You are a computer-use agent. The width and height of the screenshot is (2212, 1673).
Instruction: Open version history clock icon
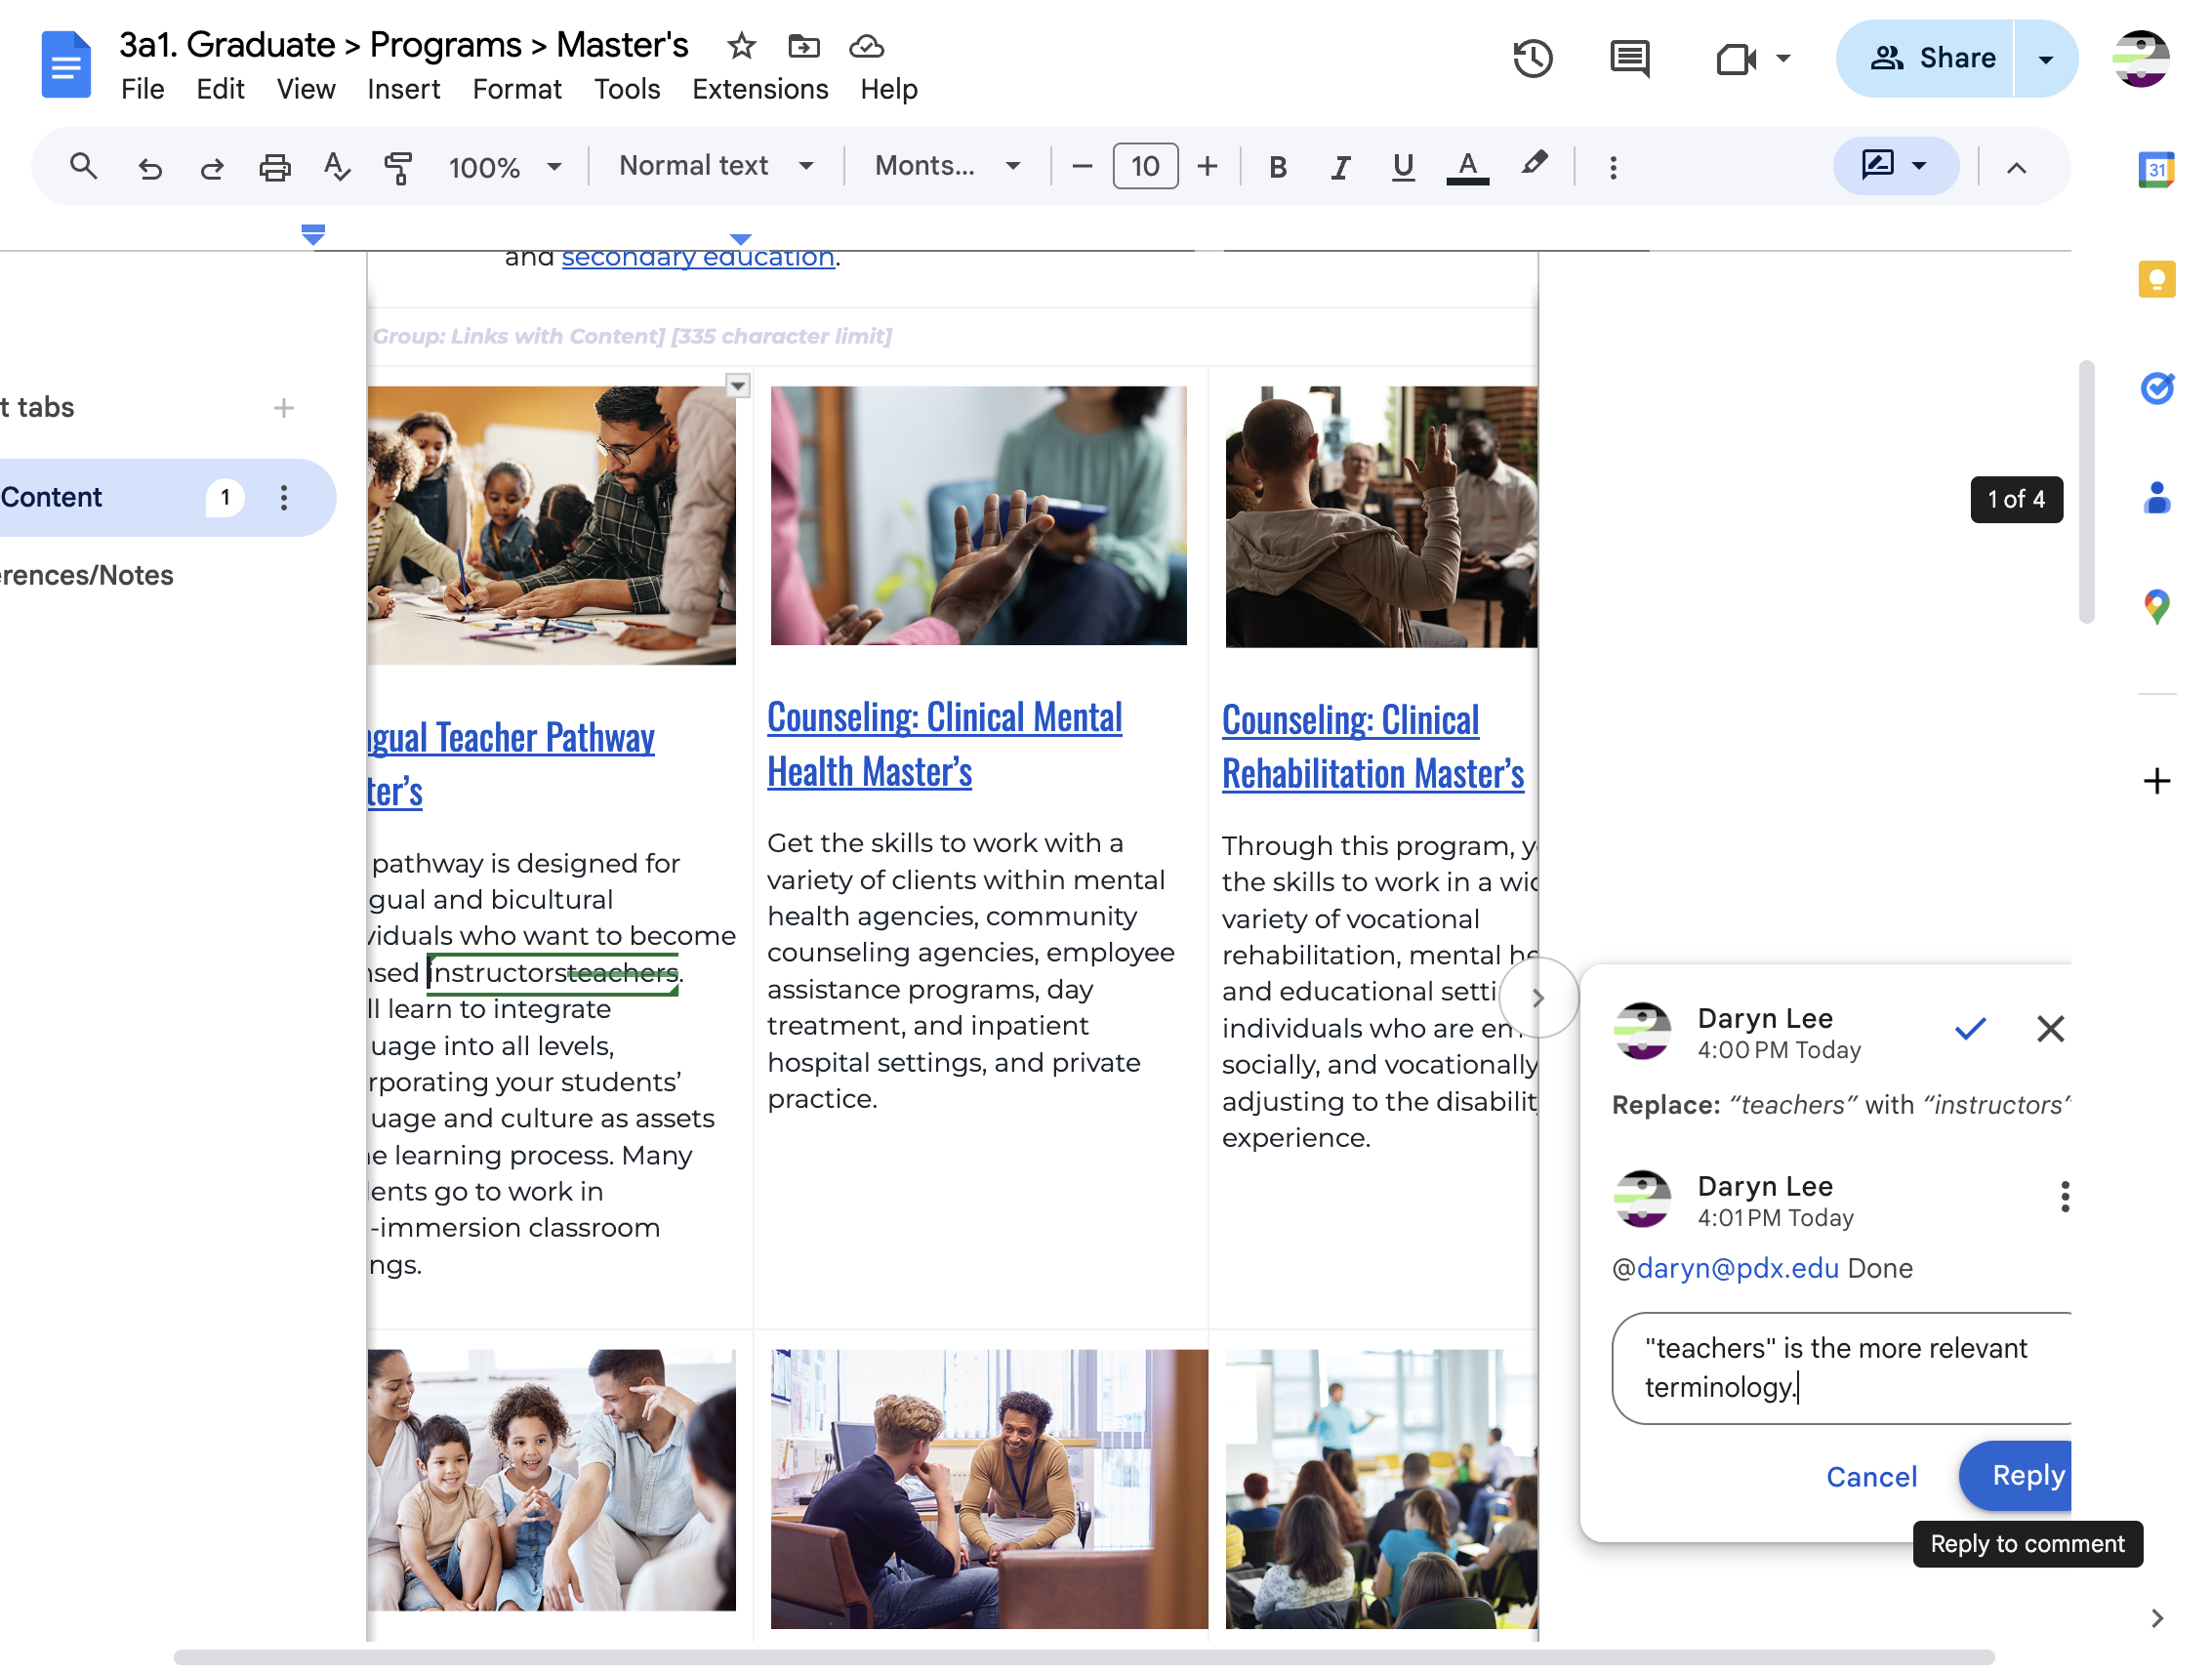pyautogui.click(x=1532, y=58)
